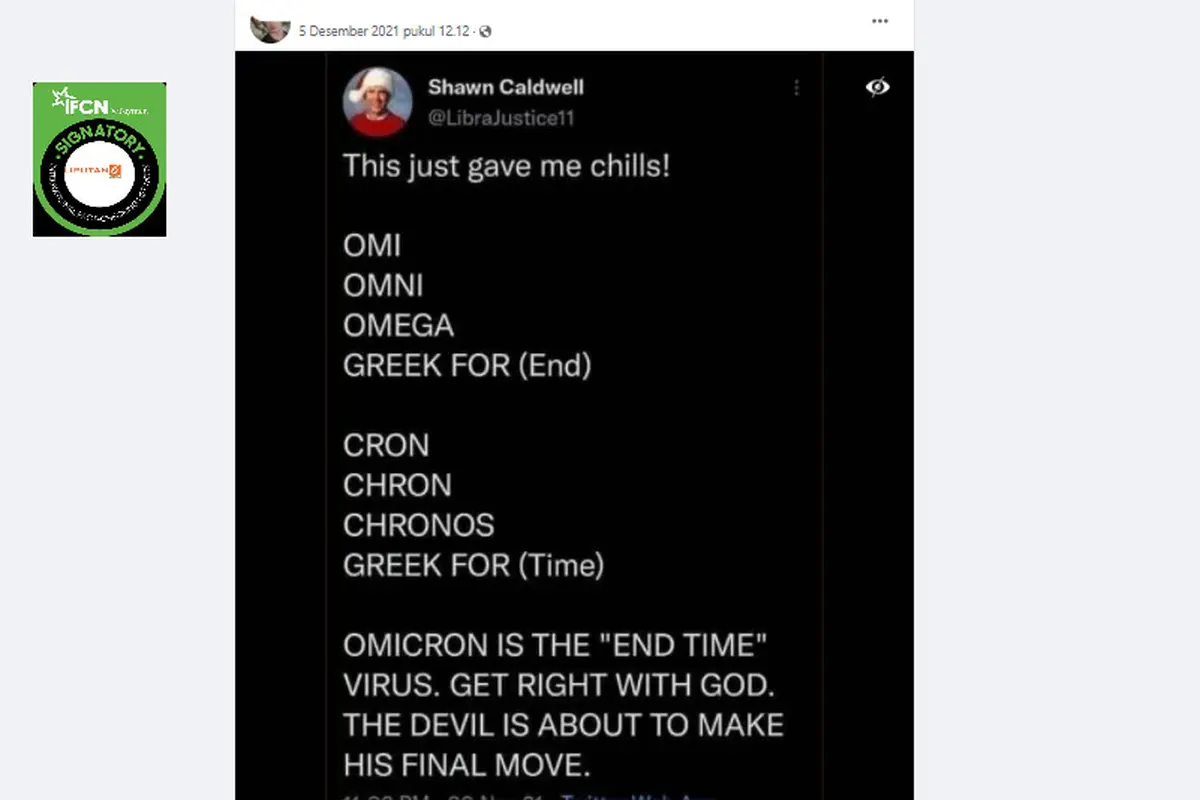This screenshot has height=800, width=1200.
Task: Open the 5 Desember 2021 timestamp link
Action: (385, 31)
